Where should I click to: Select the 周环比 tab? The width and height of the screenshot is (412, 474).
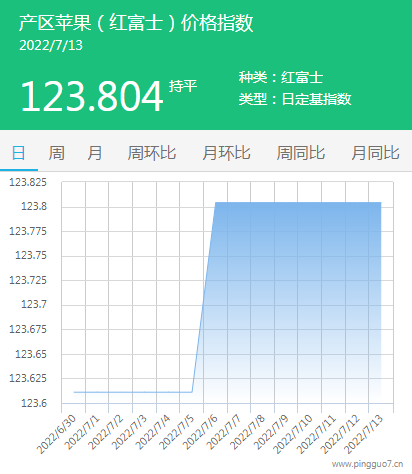[x=152, y=153]
